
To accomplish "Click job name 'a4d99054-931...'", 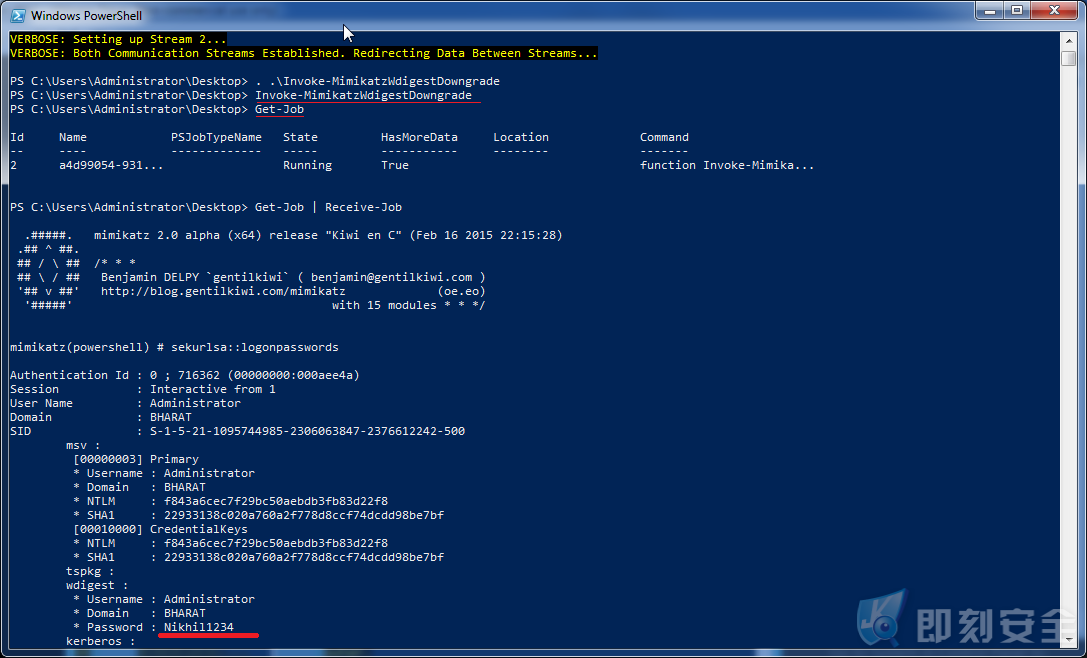I will pyautogui.click(x=111, y=165).
